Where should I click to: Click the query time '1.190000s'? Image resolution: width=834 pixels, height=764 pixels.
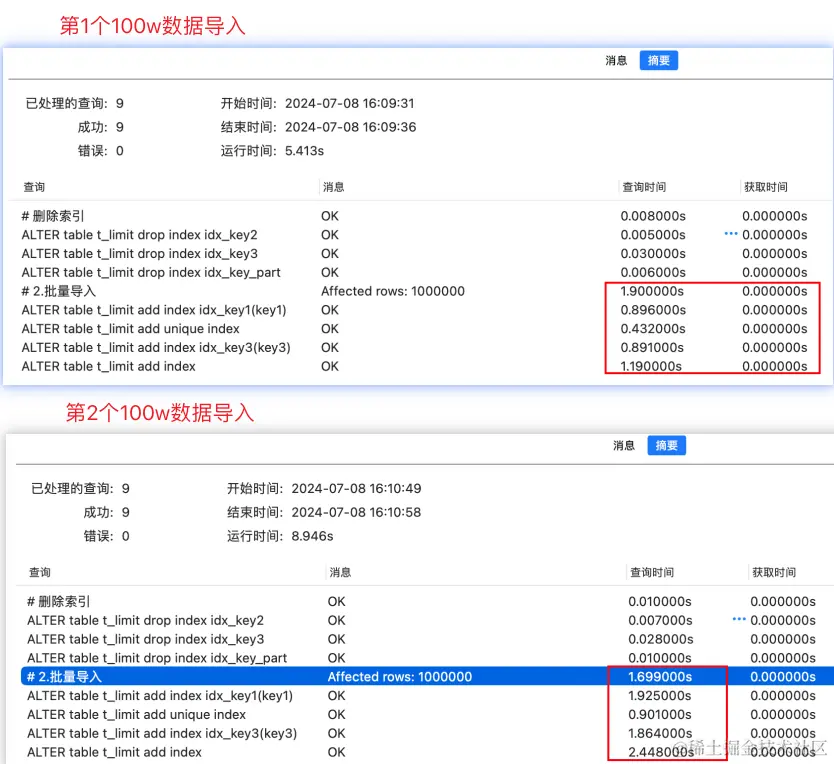click(651, 366)
